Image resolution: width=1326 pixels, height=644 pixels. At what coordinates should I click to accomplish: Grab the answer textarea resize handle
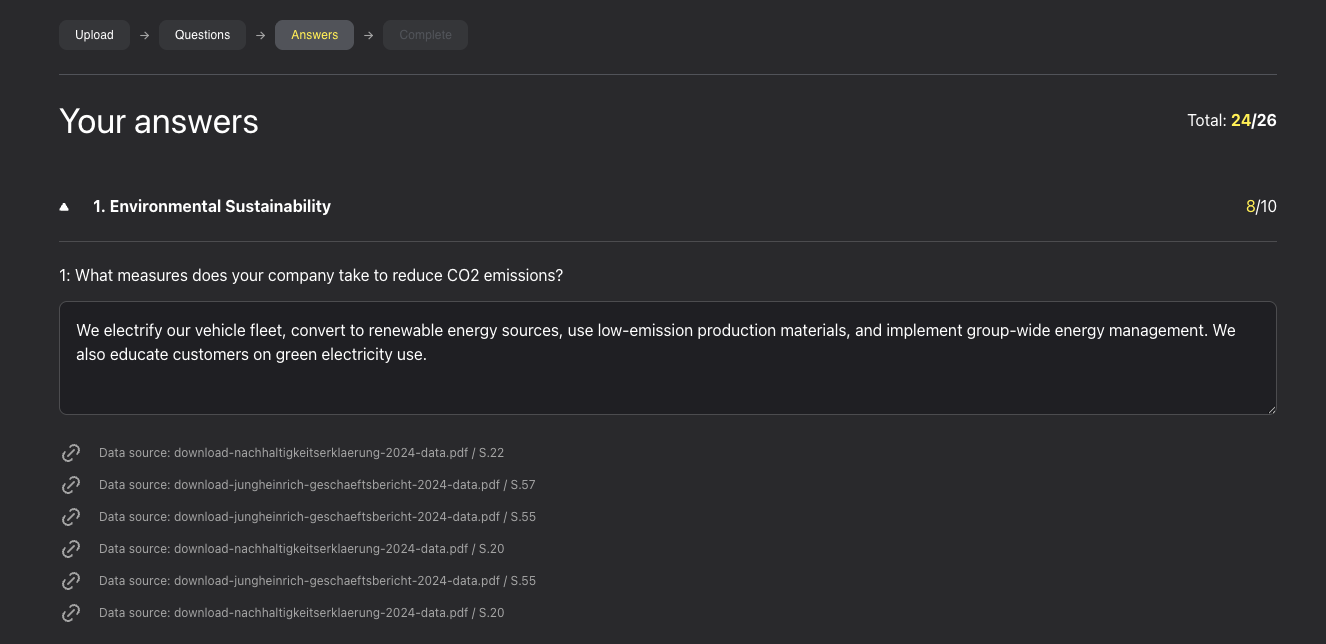pyautogui.click(x=1271, y=409)
